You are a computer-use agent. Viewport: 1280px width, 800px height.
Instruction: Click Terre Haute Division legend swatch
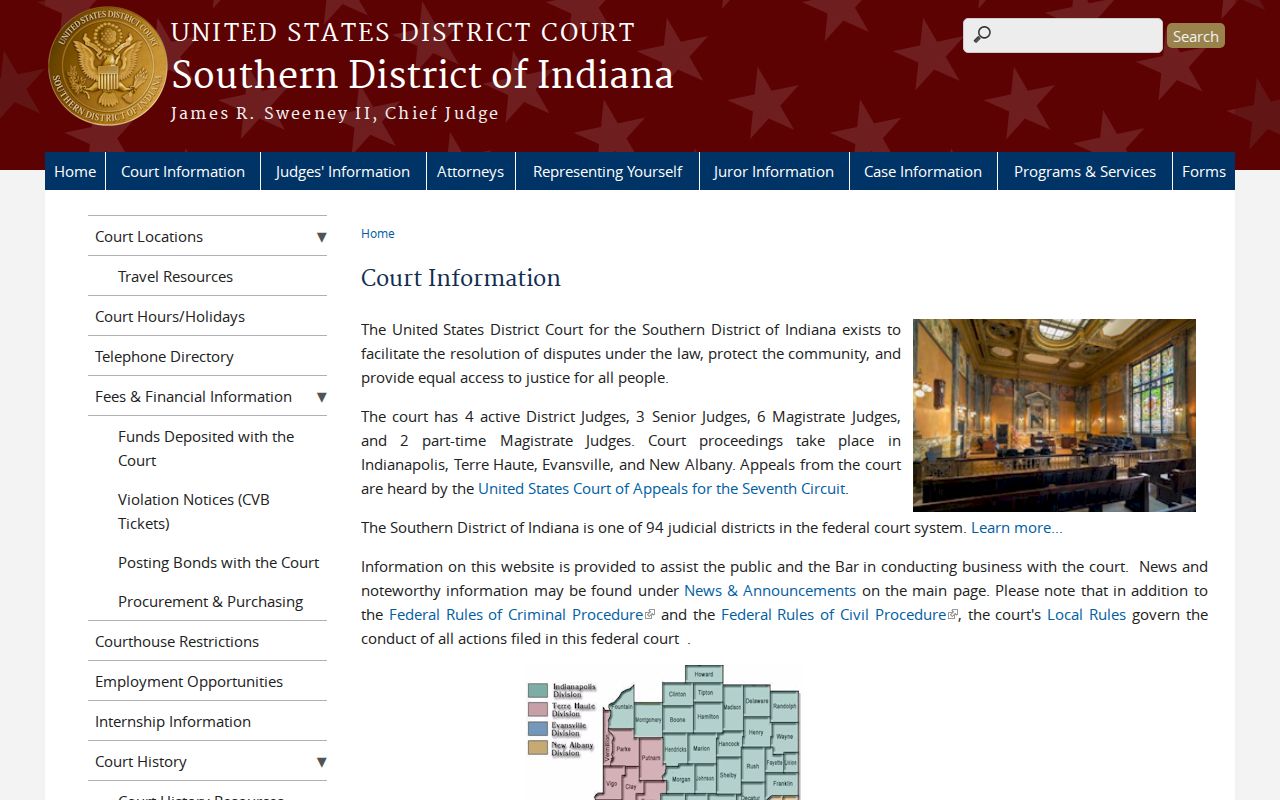click(x=538, y=710)
